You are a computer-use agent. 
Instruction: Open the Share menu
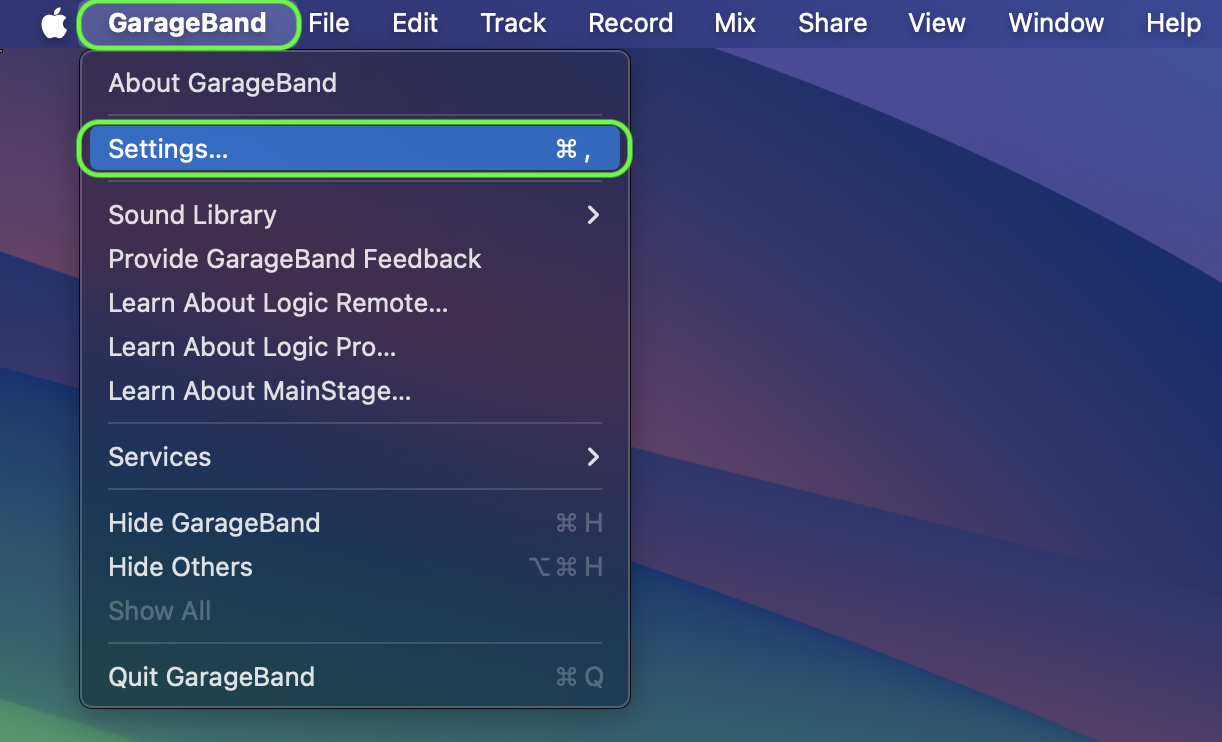coord(832,23)
